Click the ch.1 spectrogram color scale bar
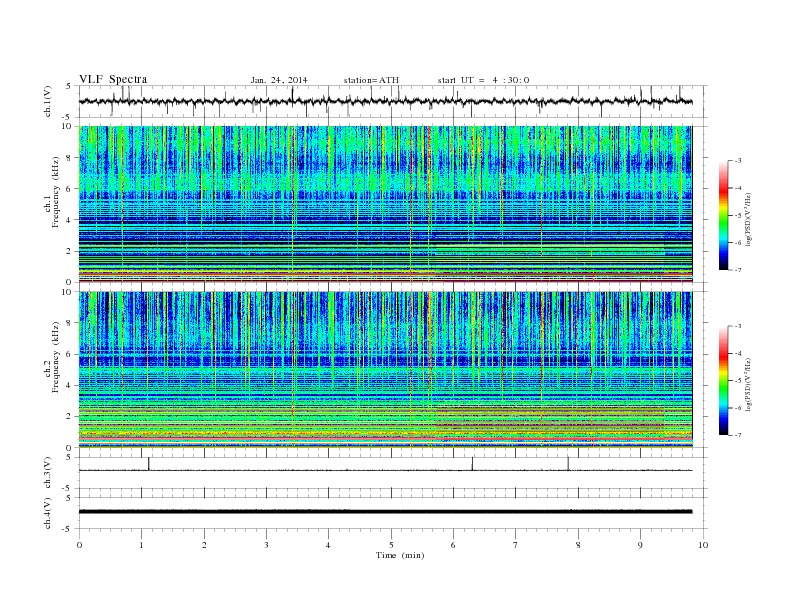The image size is (792, 612). coord(723,216)
